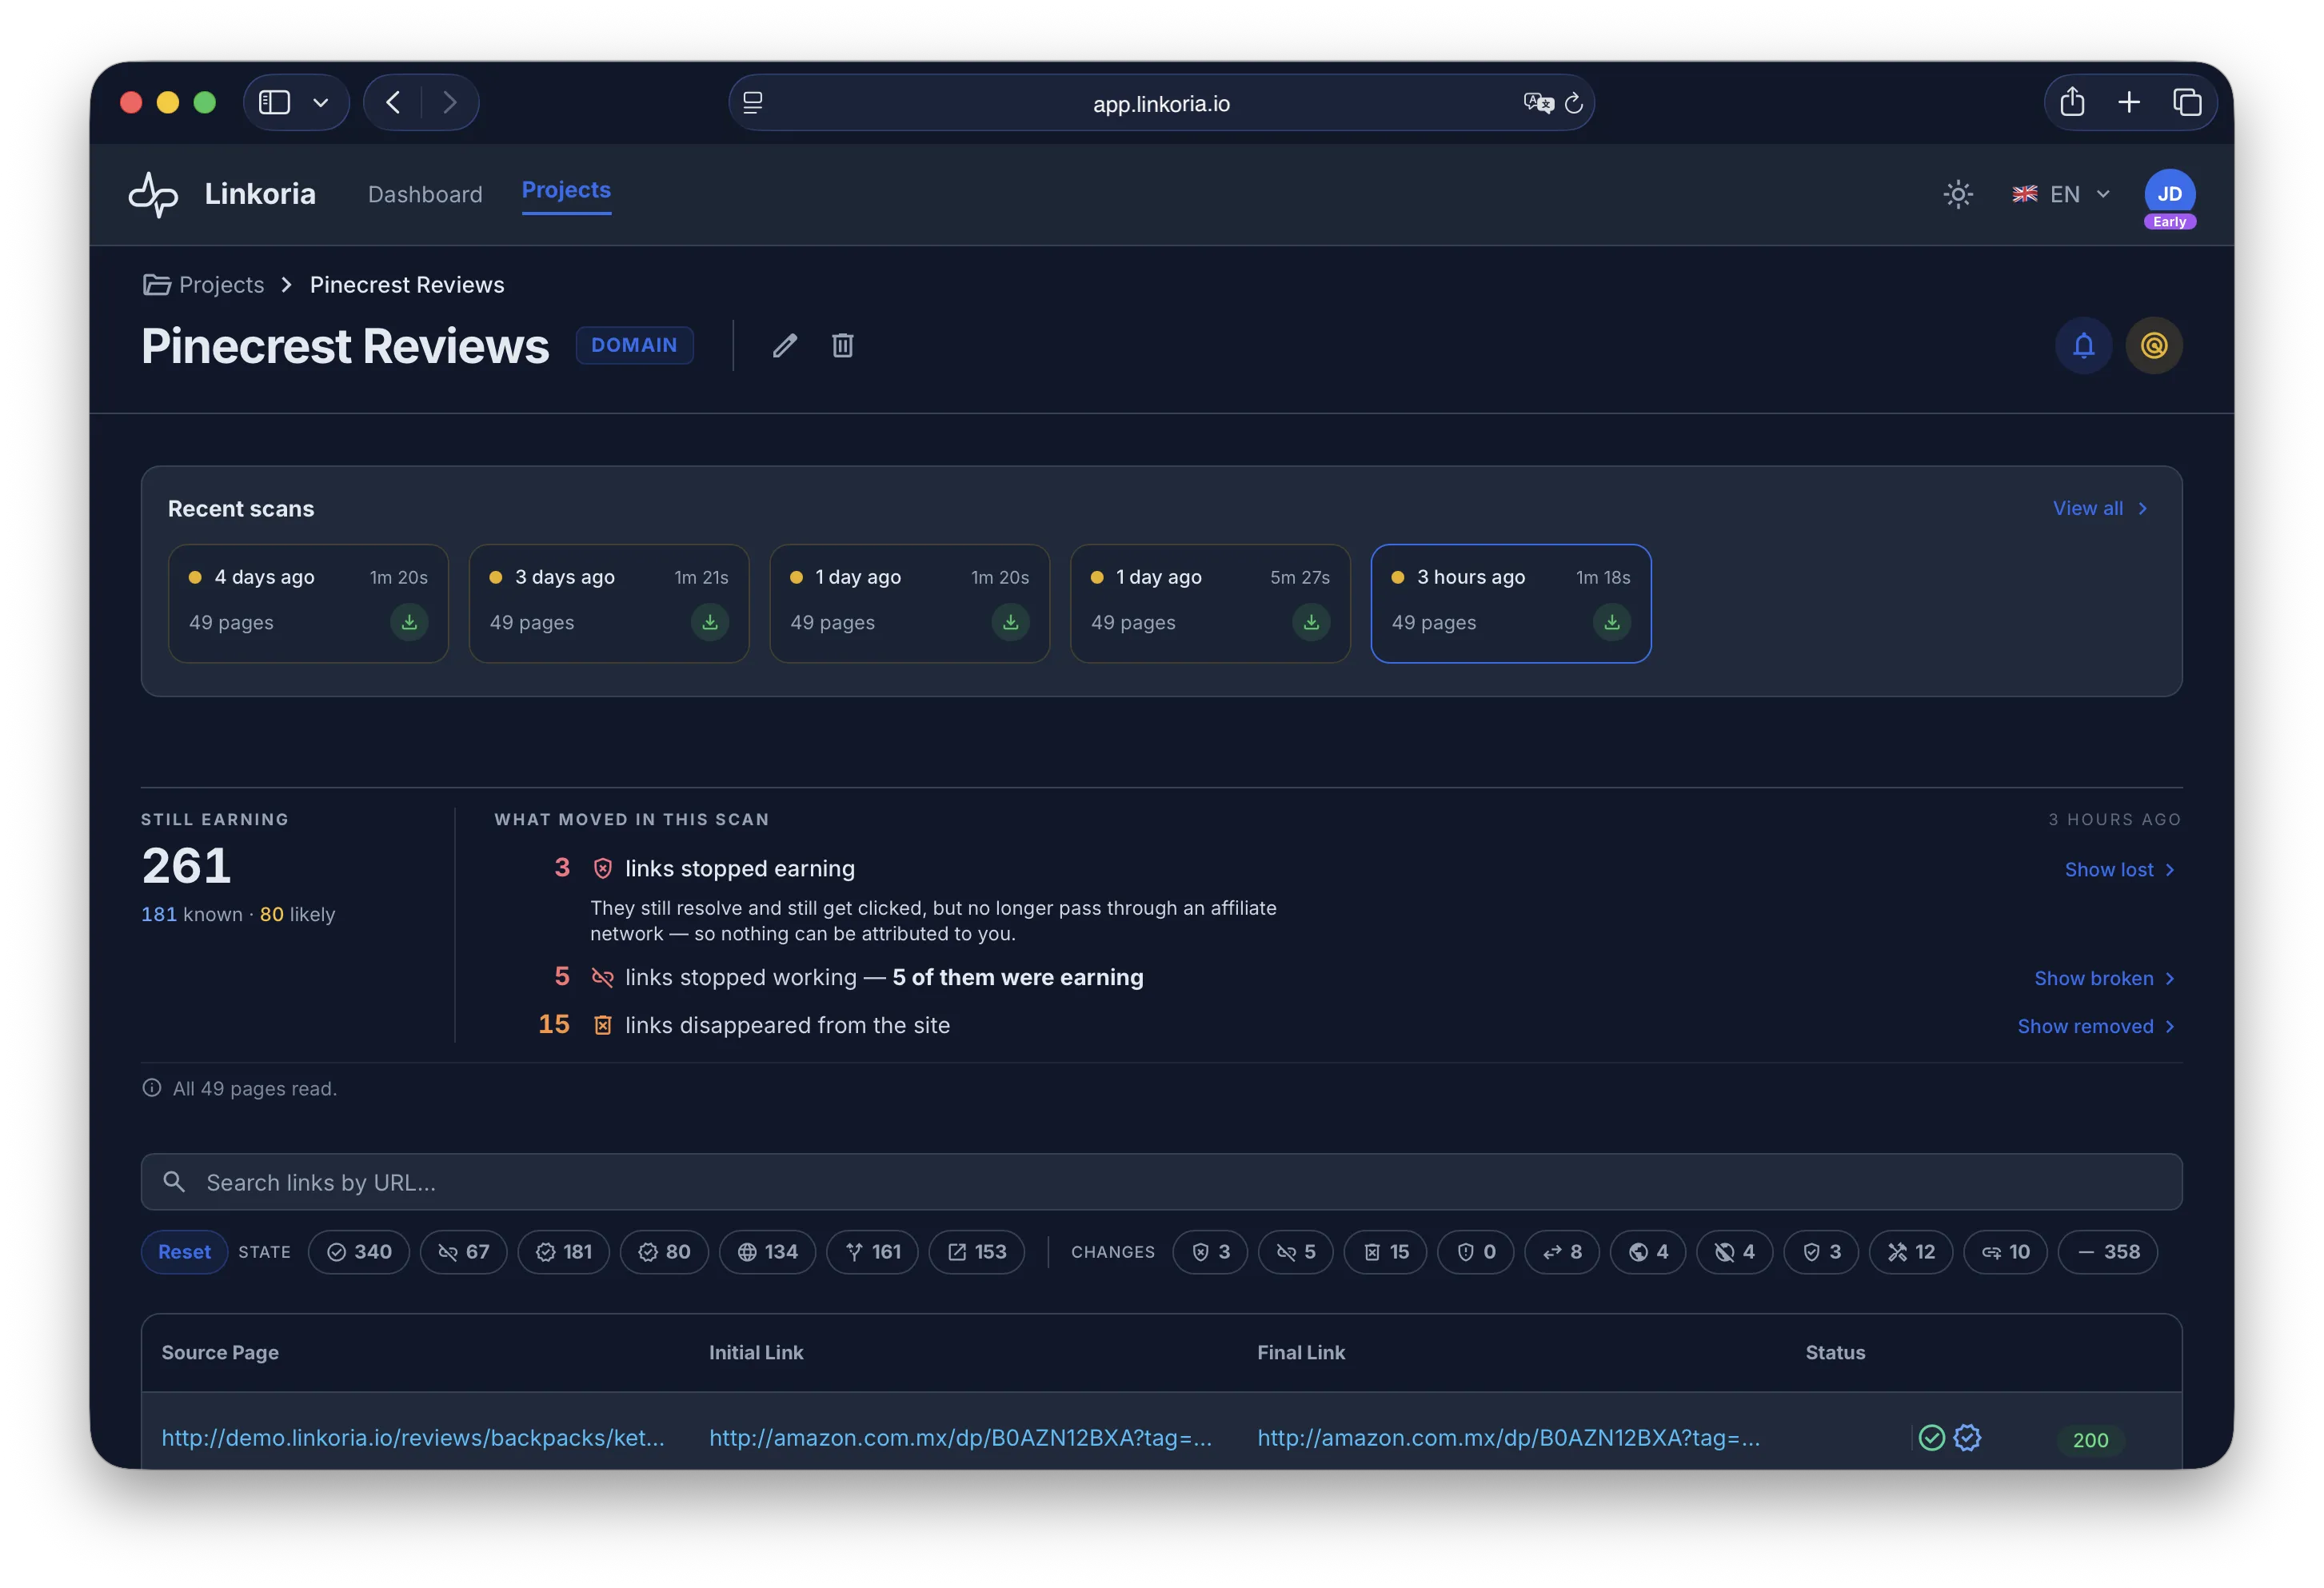Select the 4 days ago scan card

click(x=308, y=603)
